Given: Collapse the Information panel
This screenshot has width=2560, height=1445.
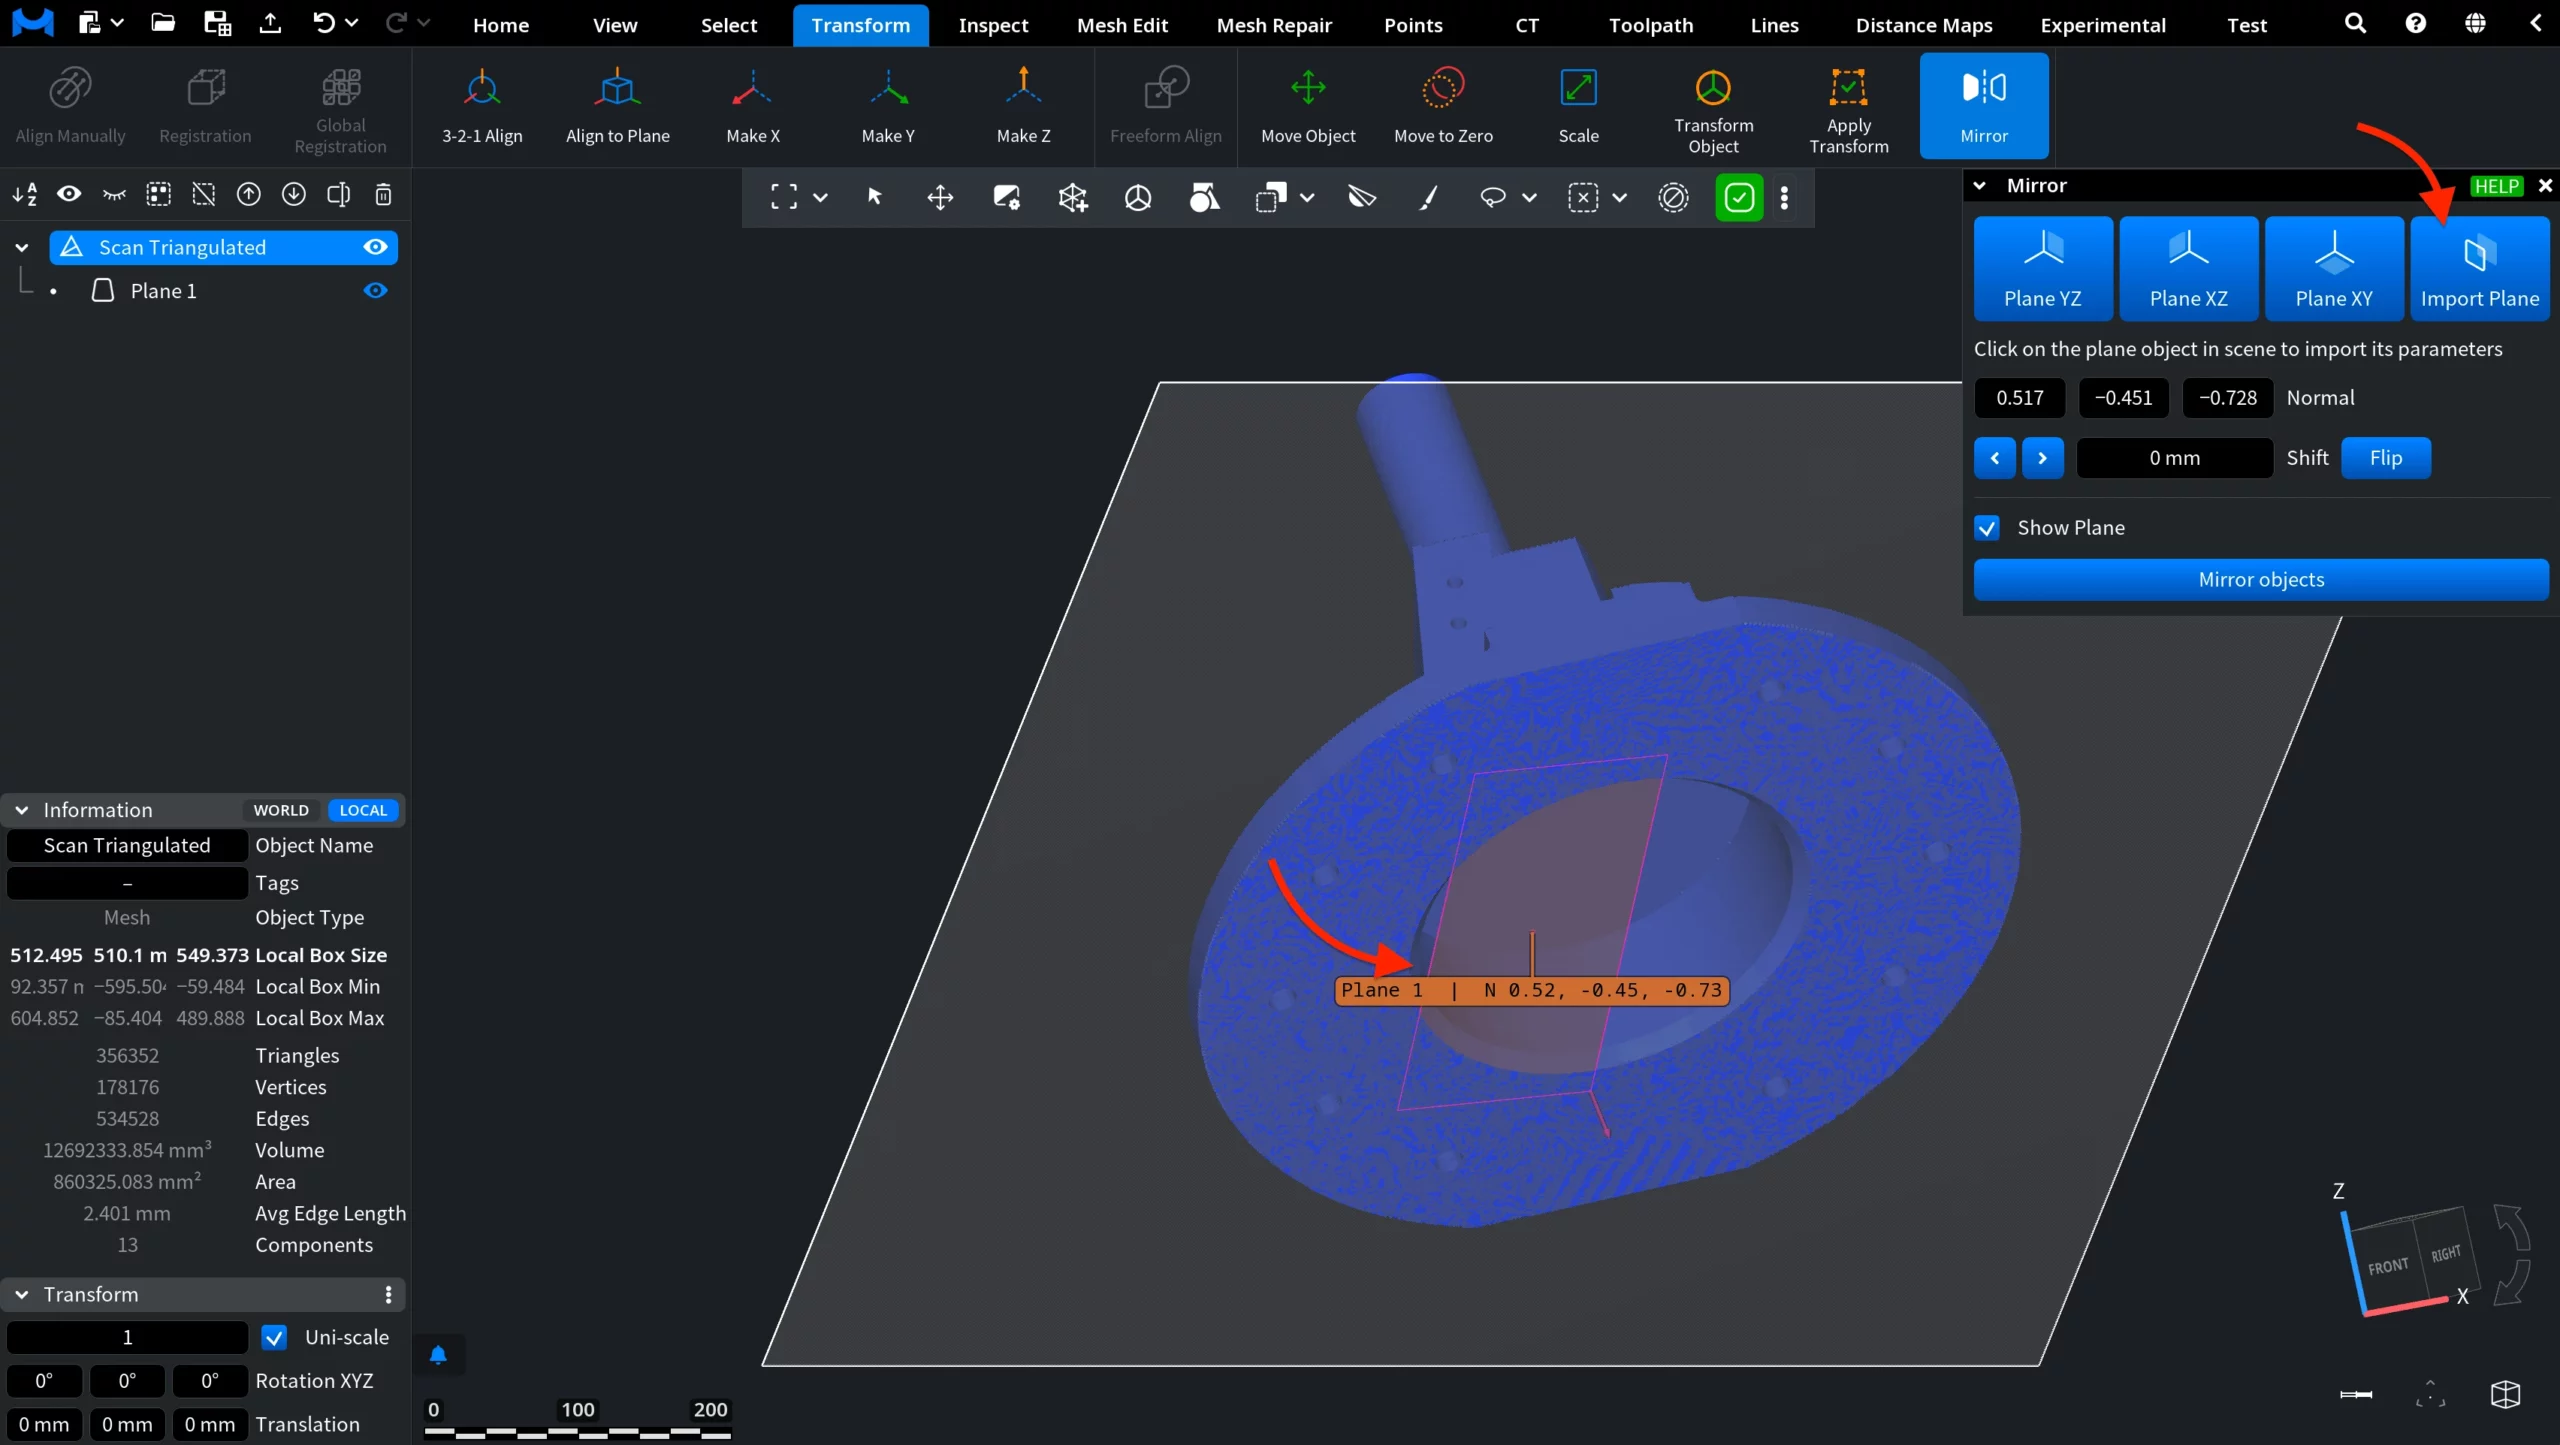Looking at the screenshot, I should (21, 810).
